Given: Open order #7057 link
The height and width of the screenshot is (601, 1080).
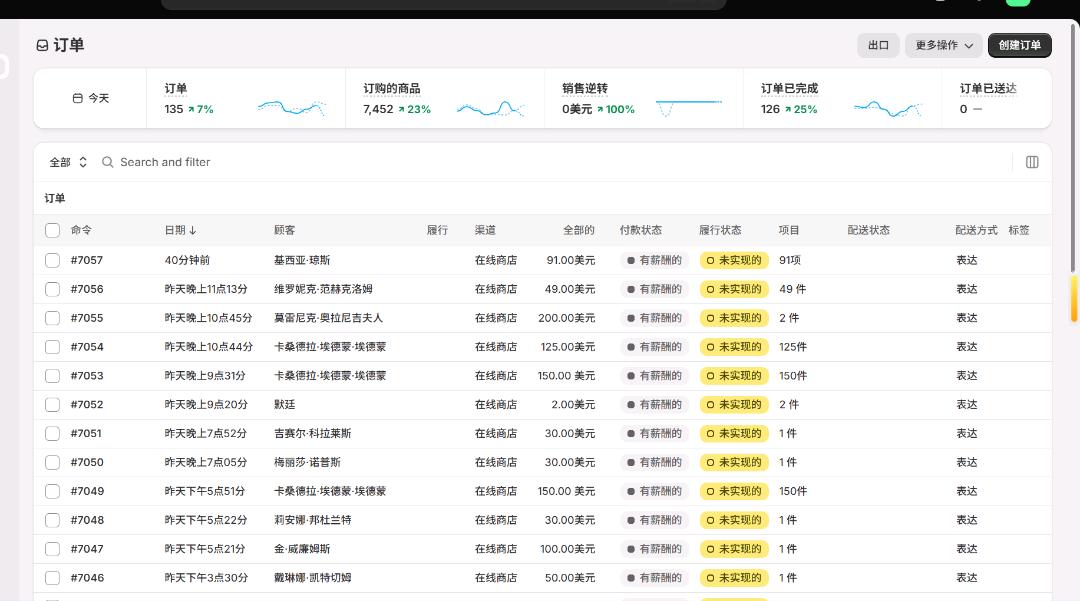Looking at the screenshot, I should click(x=87, y=260).
